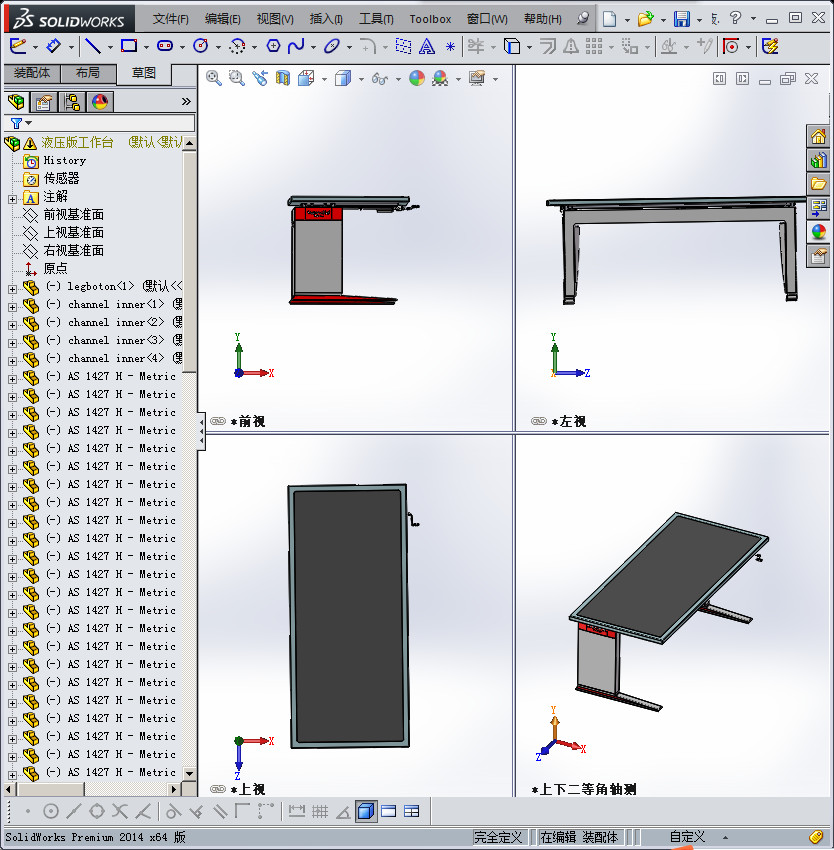Open the view orientation dropdown arrow
Viewport: 834px width, 850px height.
[324, 80]
